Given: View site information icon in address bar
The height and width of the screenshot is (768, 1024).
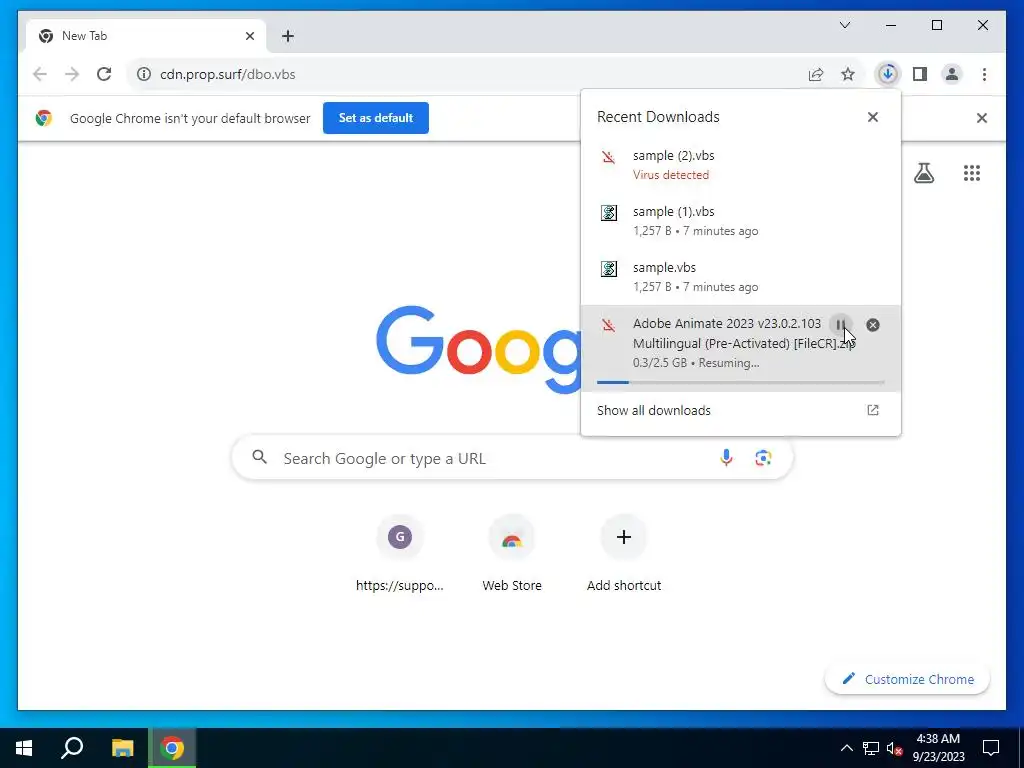Looking at the screenshot, I should 144,74.
